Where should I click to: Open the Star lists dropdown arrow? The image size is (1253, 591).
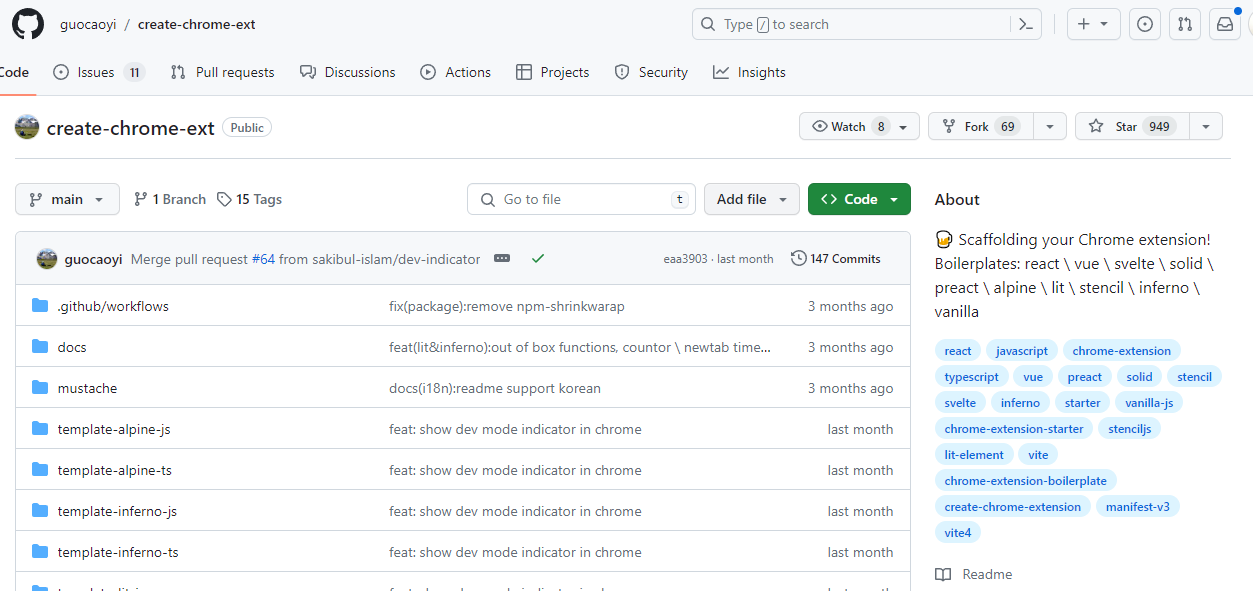tap(1206, 127)
